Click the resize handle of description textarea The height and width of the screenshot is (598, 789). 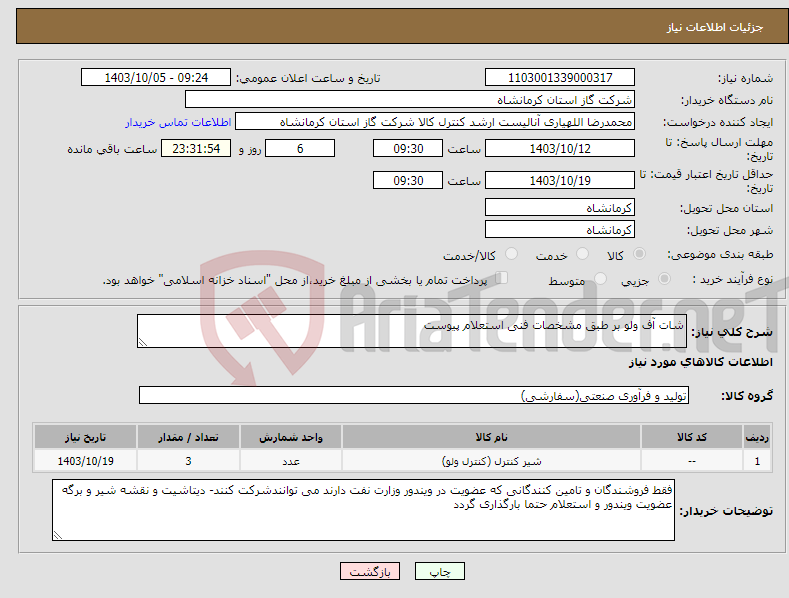(x=143, y=342)
